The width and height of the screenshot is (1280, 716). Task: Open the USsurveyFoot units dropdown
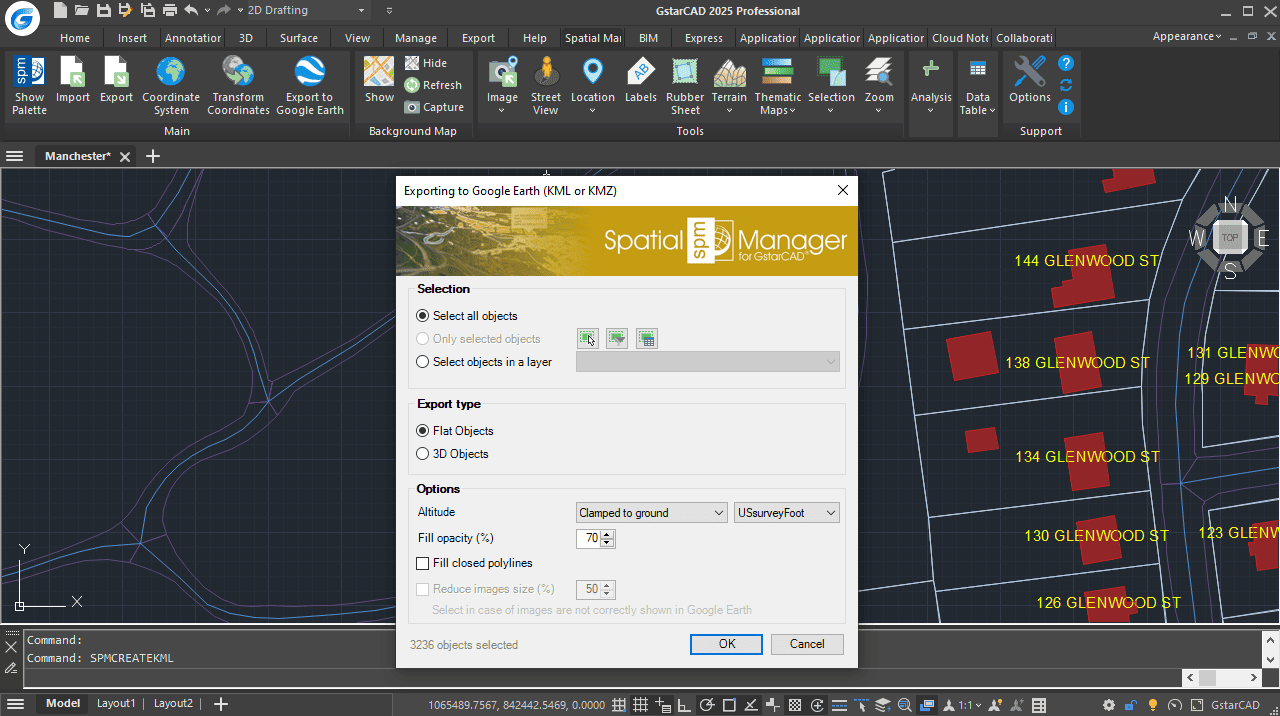pos(787,513)
